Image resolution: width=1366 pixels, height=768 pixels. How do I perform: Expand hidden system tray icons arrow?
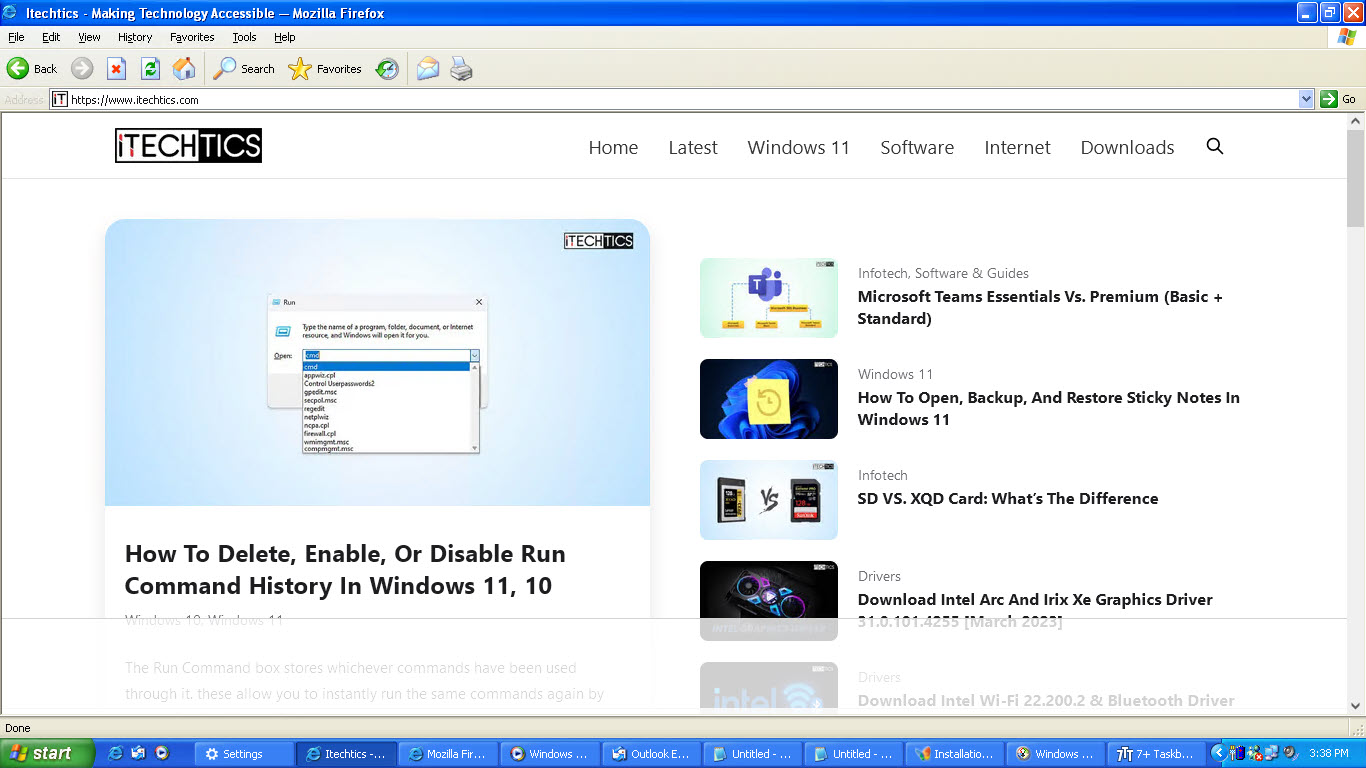click(1218, 753)
